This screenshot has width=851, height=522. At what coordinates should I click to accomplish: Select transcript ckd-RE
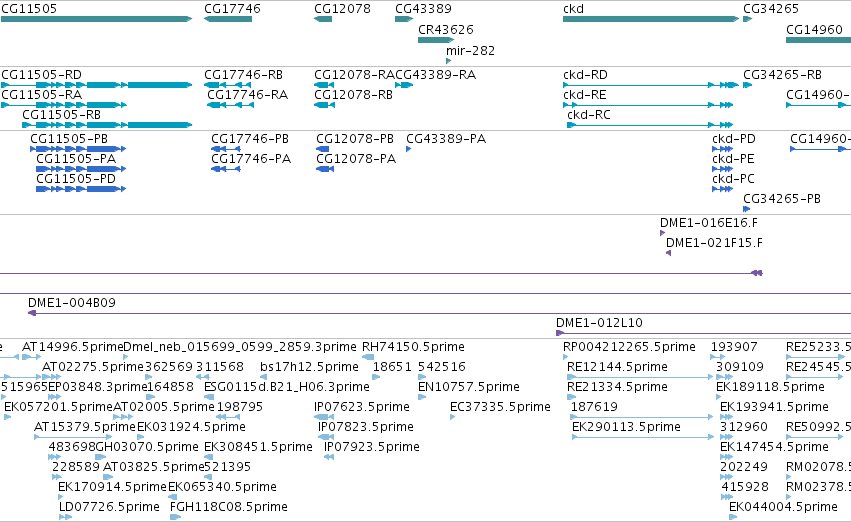click(648, 105)
